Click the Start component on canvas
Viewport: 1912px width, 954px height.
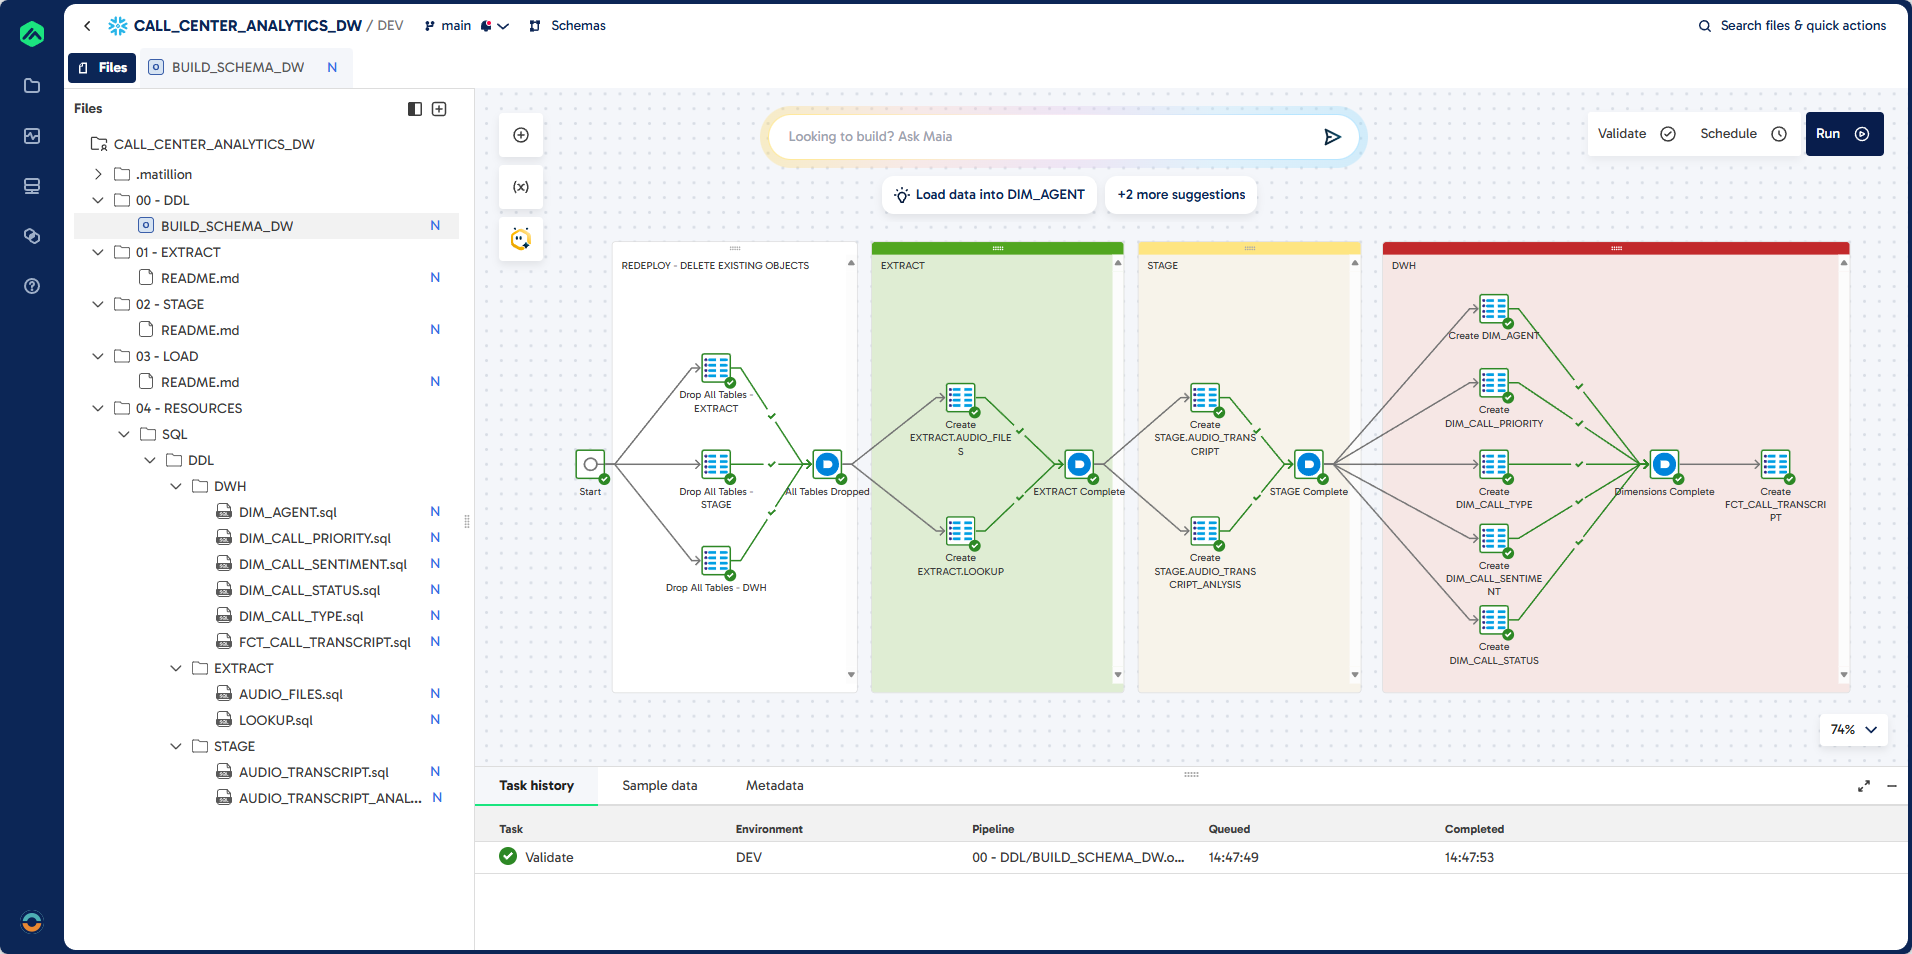(x=590, y=464)
